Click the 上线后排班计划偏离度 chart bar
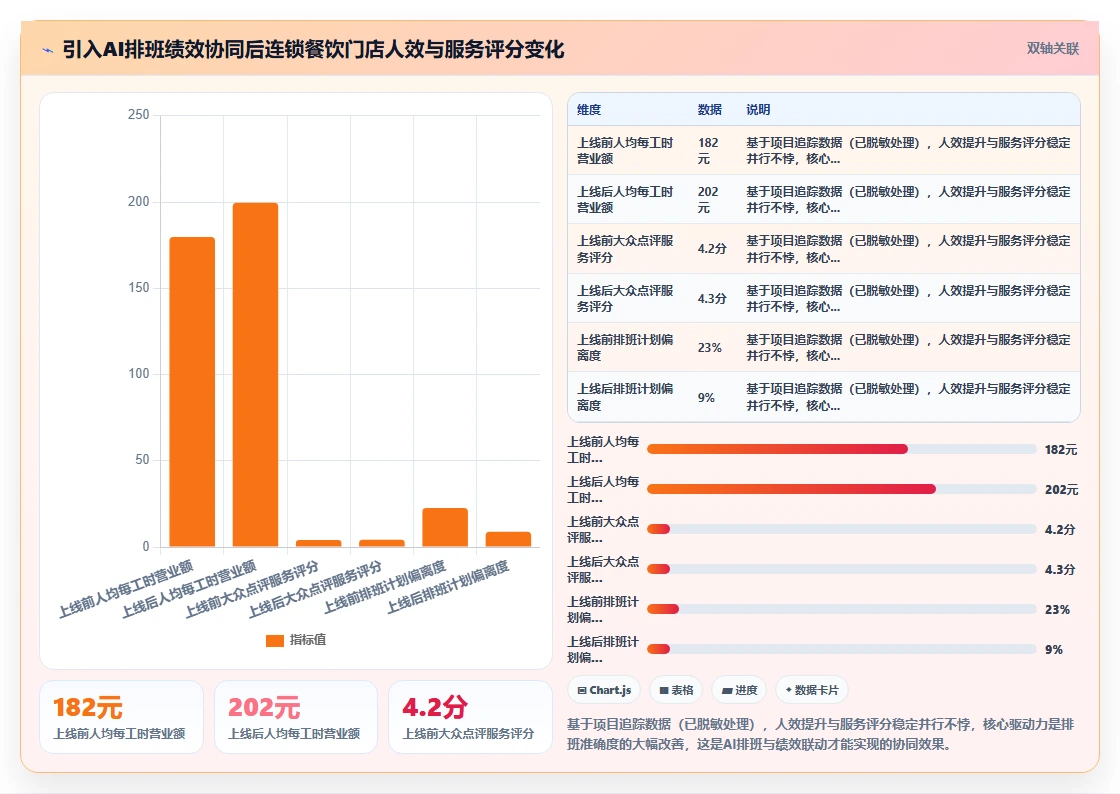This screenshot has width=1120, height=794. point(509,540)
